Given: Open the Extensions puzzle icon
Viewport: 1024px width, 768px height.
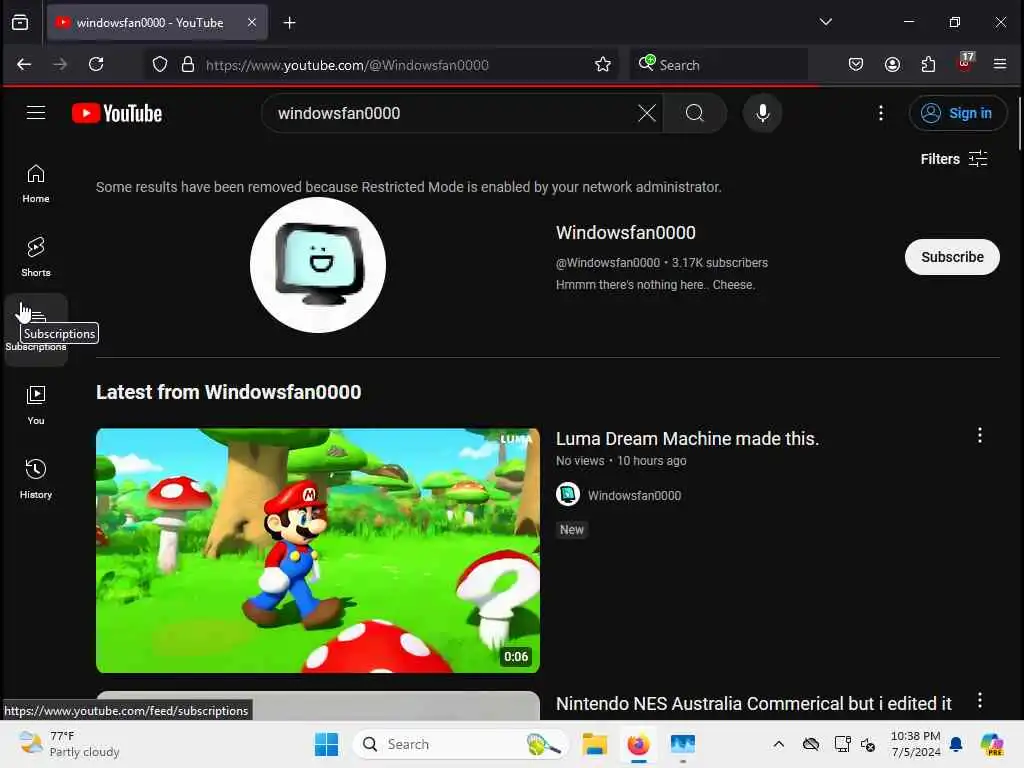Looking at the screenshot, I should pyautogui.click(x=928, y=64).
